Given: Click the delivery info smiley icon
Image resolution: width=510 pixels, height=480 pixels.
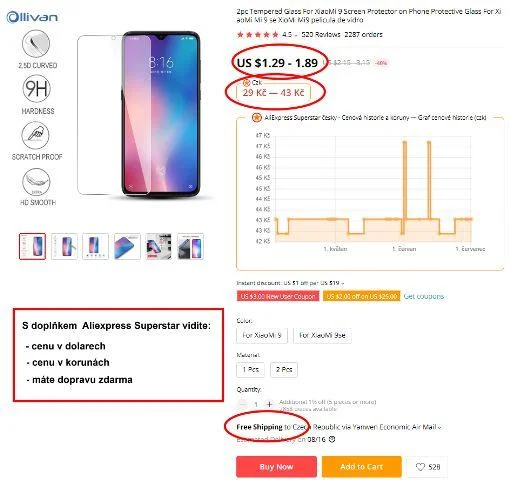Looking at the screenshot, I should [x=332, y=439].
